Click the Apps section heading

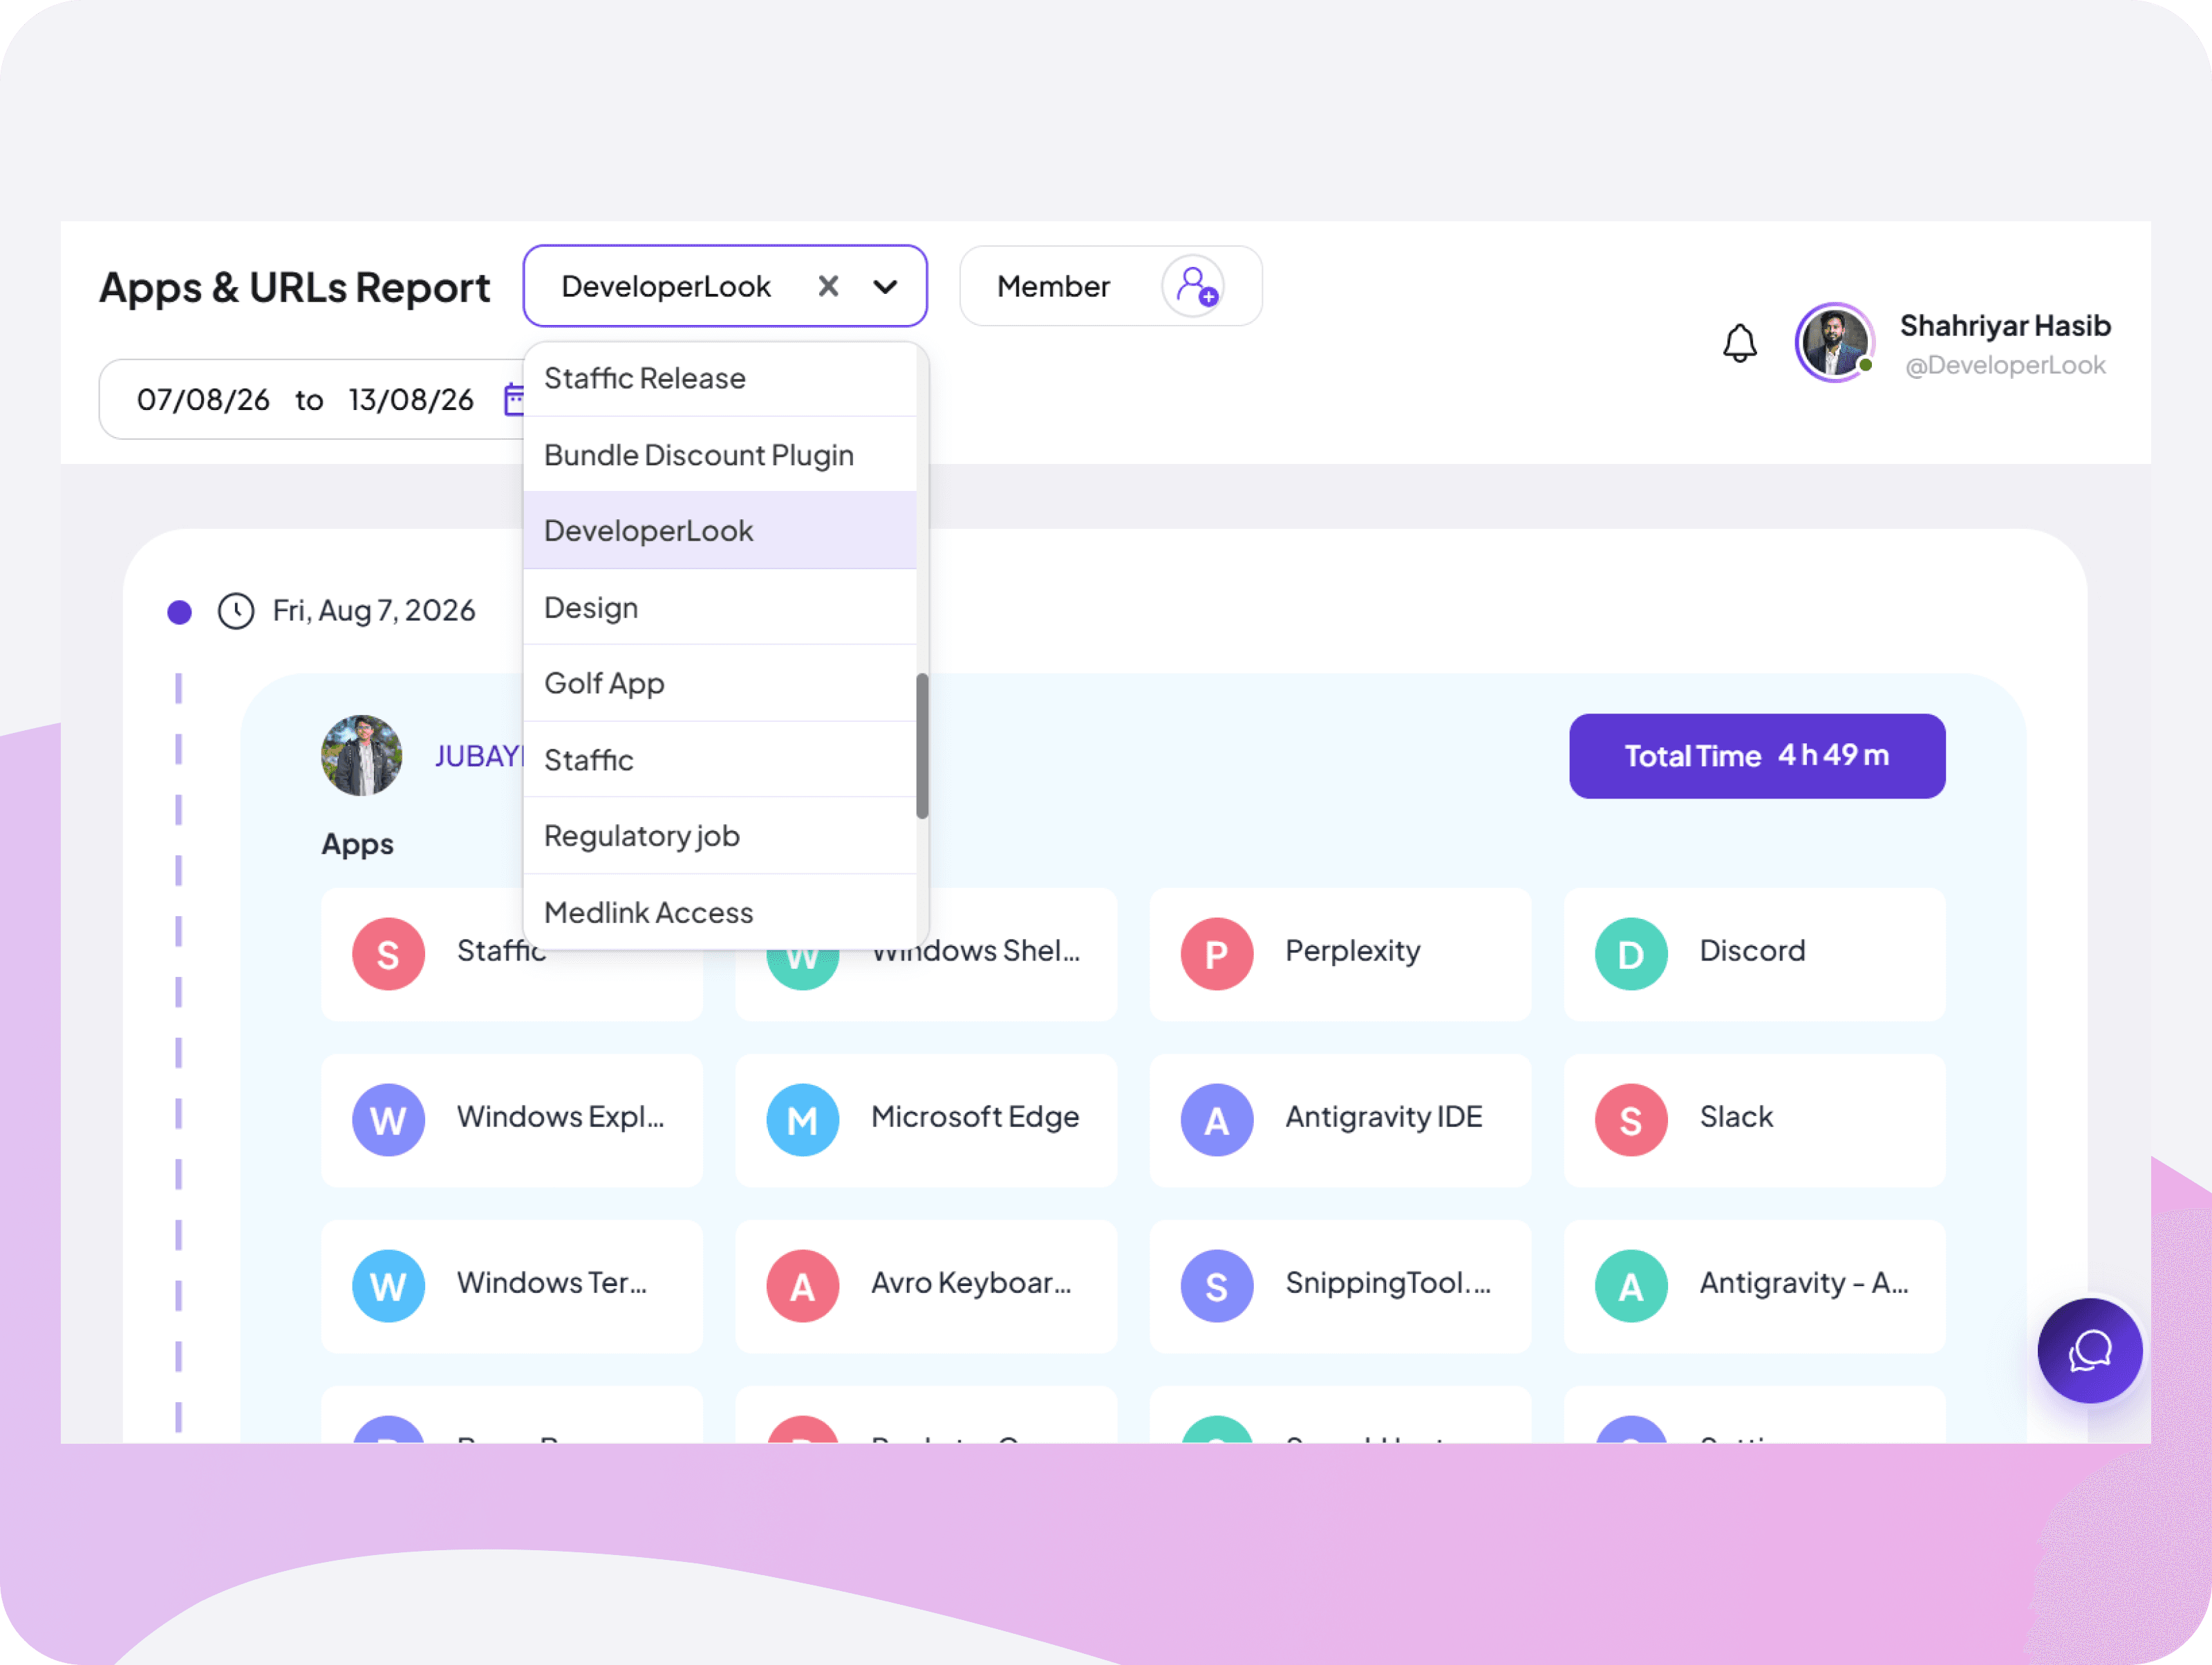click(x=357, y=844)
